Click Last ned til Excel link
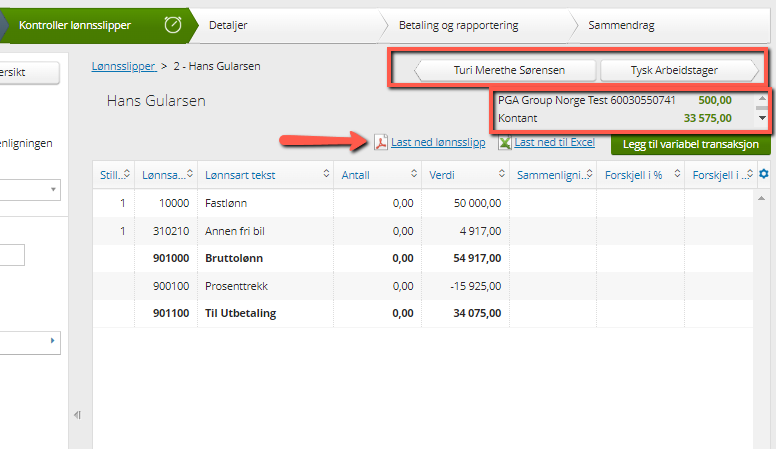The image size is (776, 449). click(x=554, y=143)
